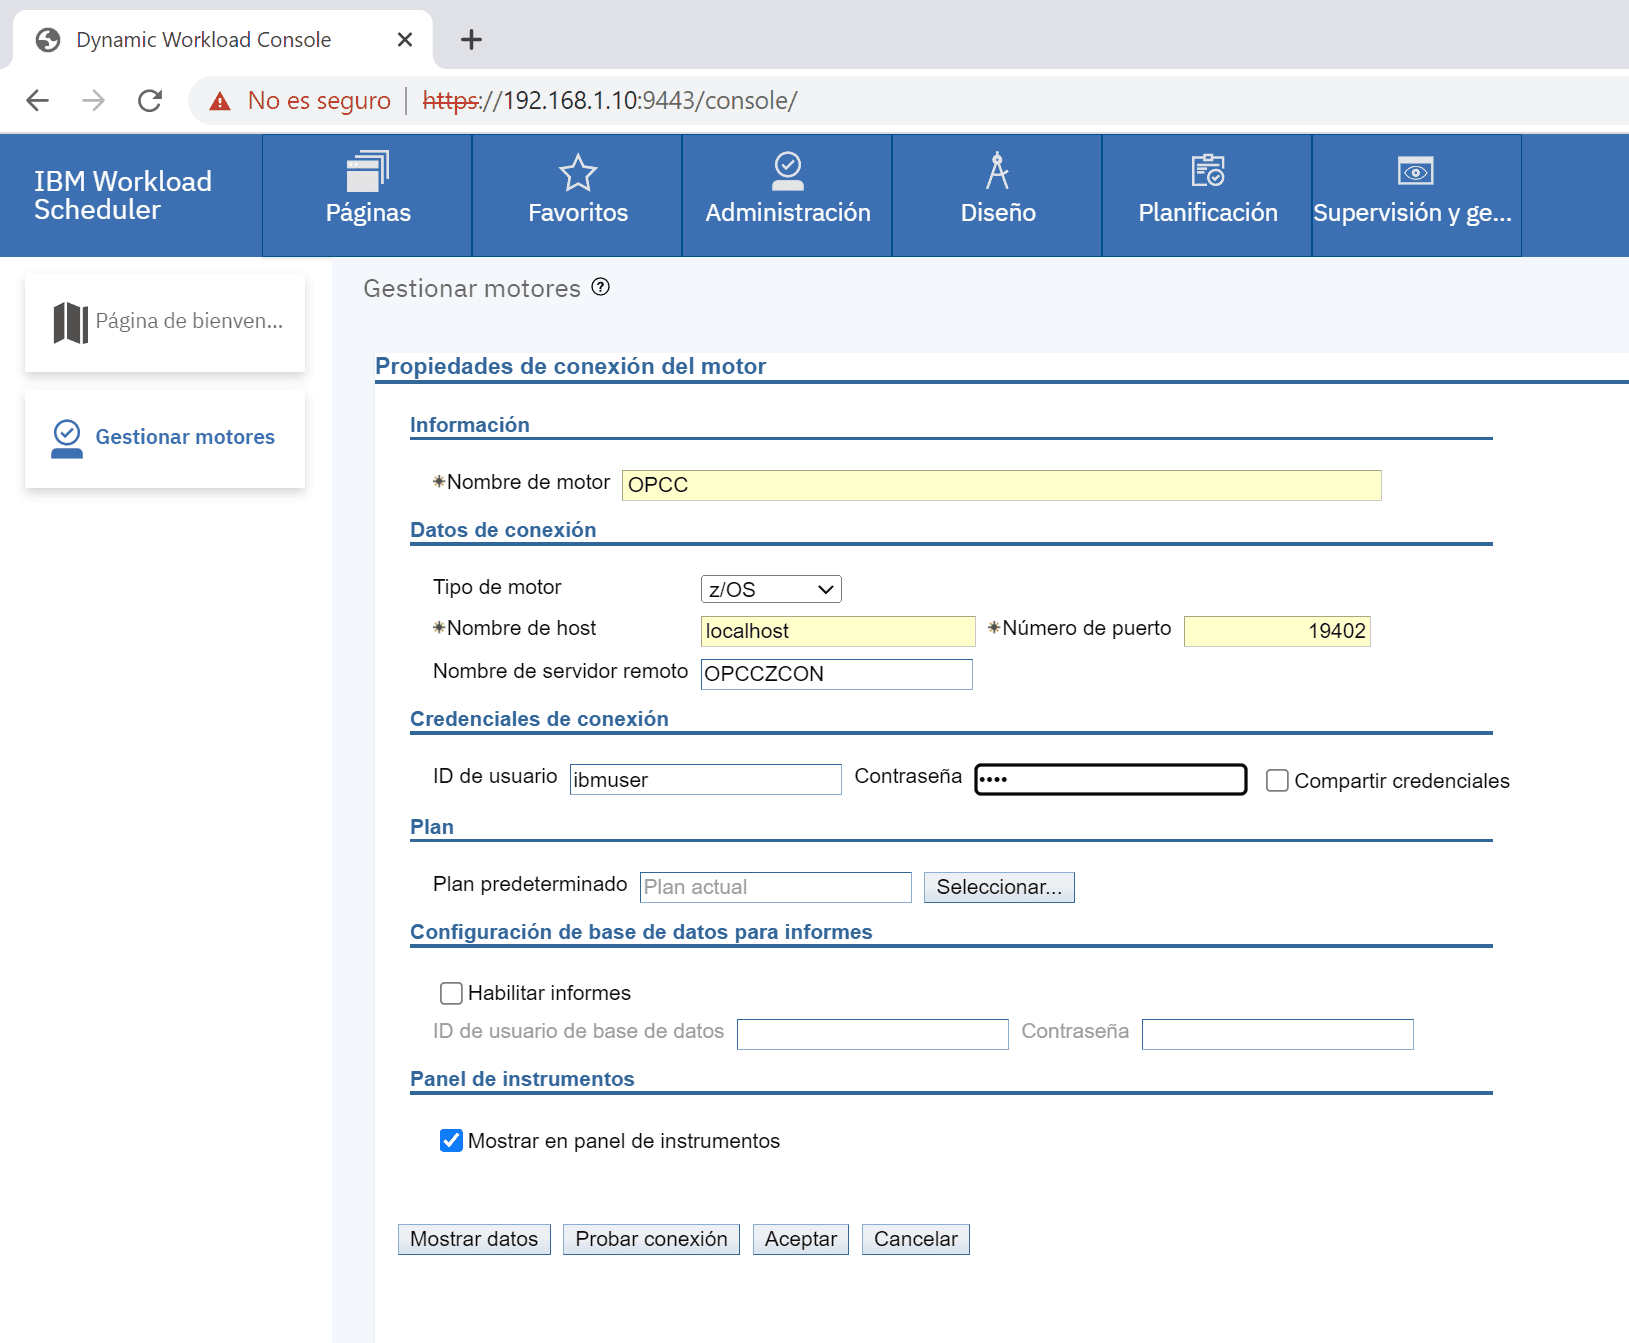Open the Administración user icon

pyautogui.click(x=788, y=171)
